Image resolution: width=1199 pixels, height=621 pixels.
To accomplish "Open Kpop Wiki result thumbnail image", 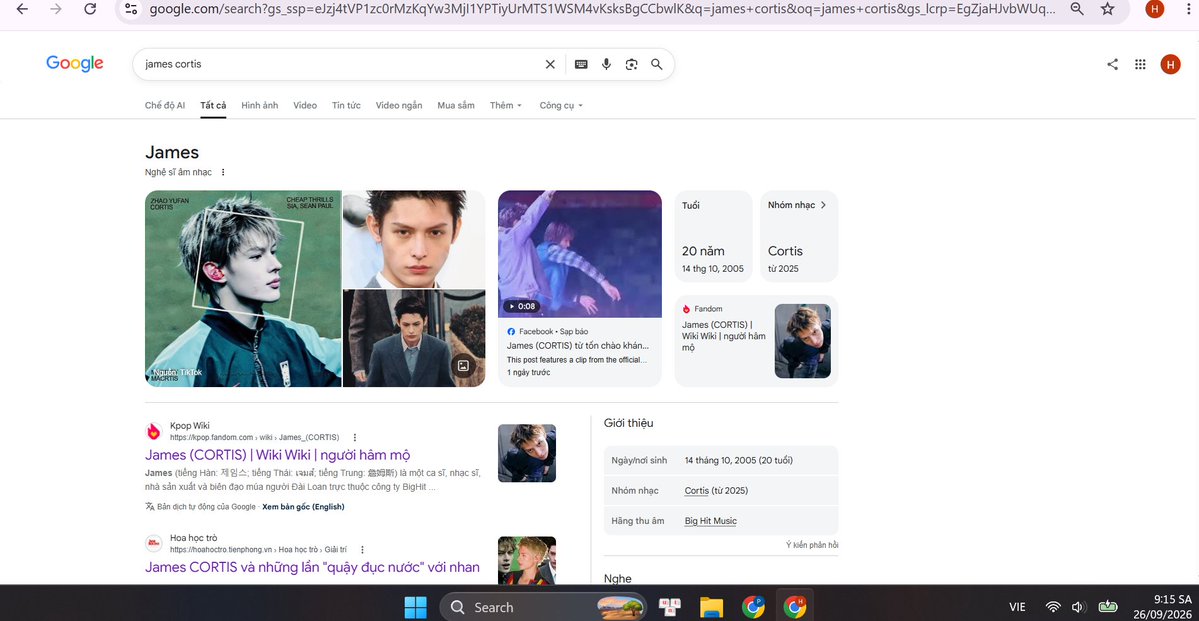I will (527, 454).
